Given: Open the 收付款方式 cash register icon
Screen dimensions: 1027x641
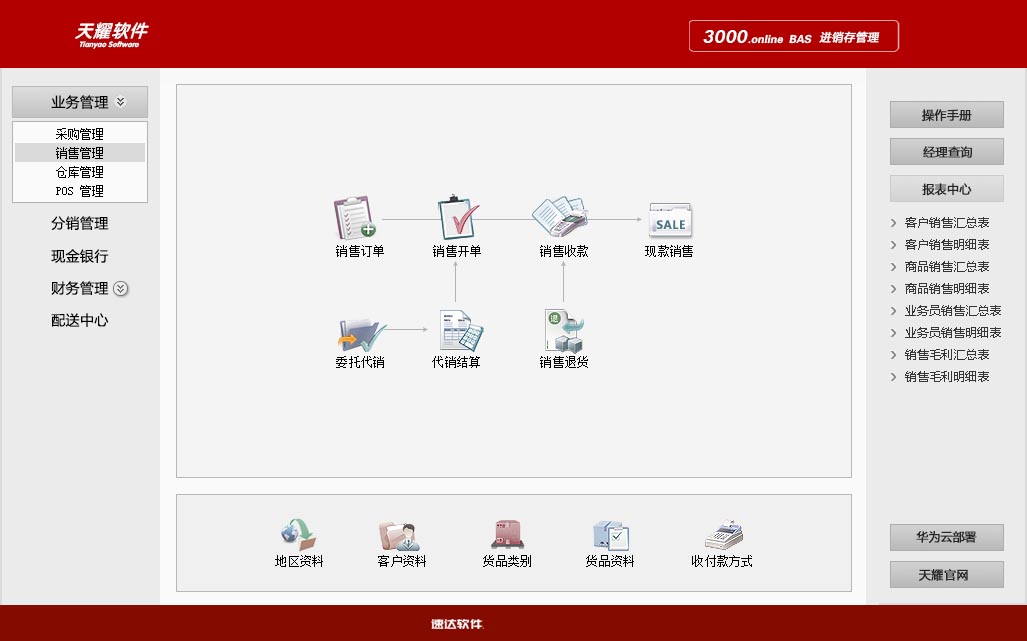Looking at the screenshot, I should (724, 534).
